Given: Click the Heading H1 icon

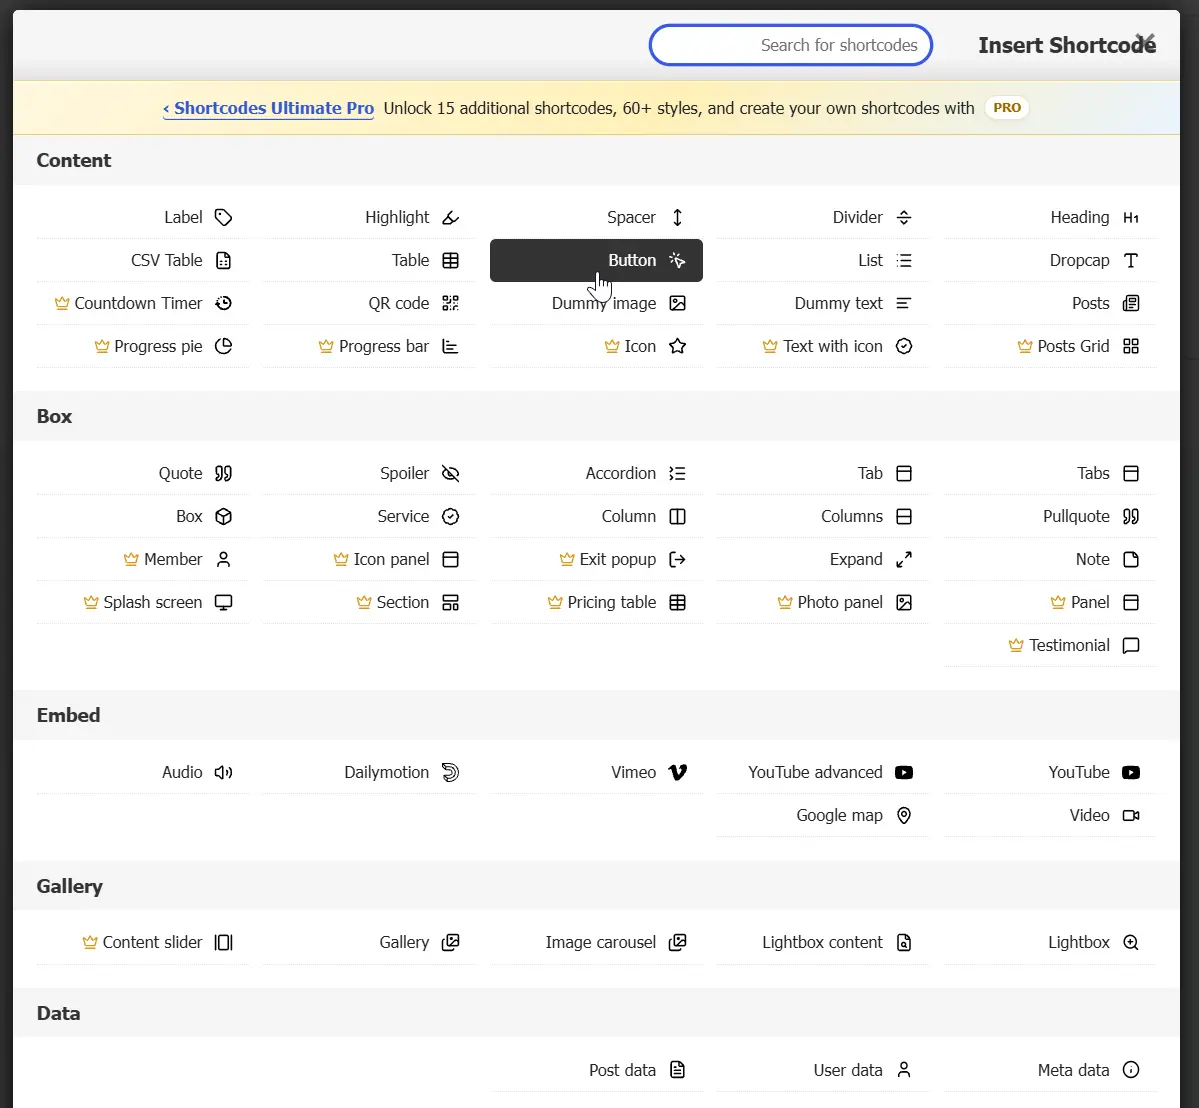Looking at the screenshot, I should pyautogui.click(x=1131, y=218).
